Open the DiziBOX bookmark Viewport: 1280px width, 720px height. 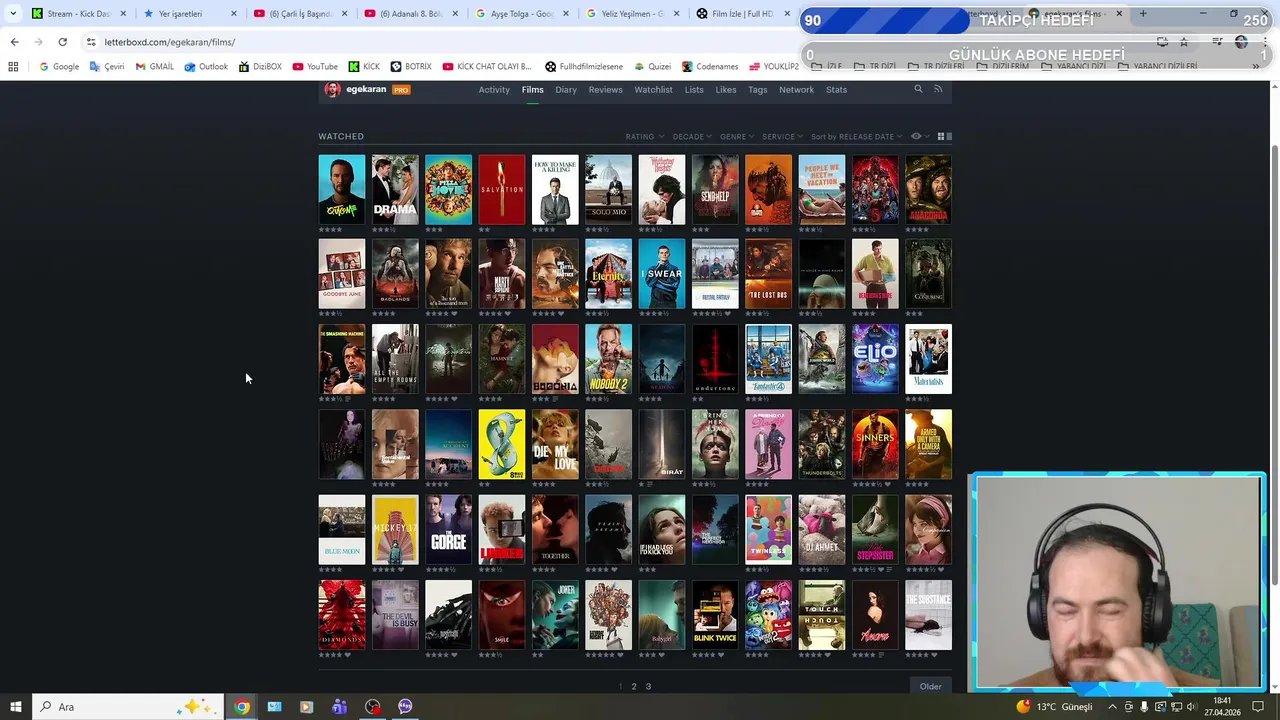pos(260,66)
